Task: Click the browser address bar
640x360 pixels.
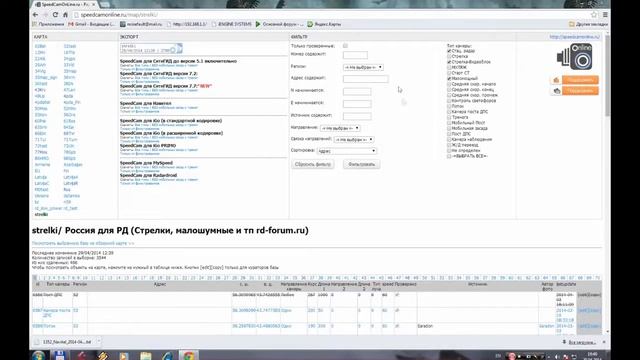Action: click(331, 15)
